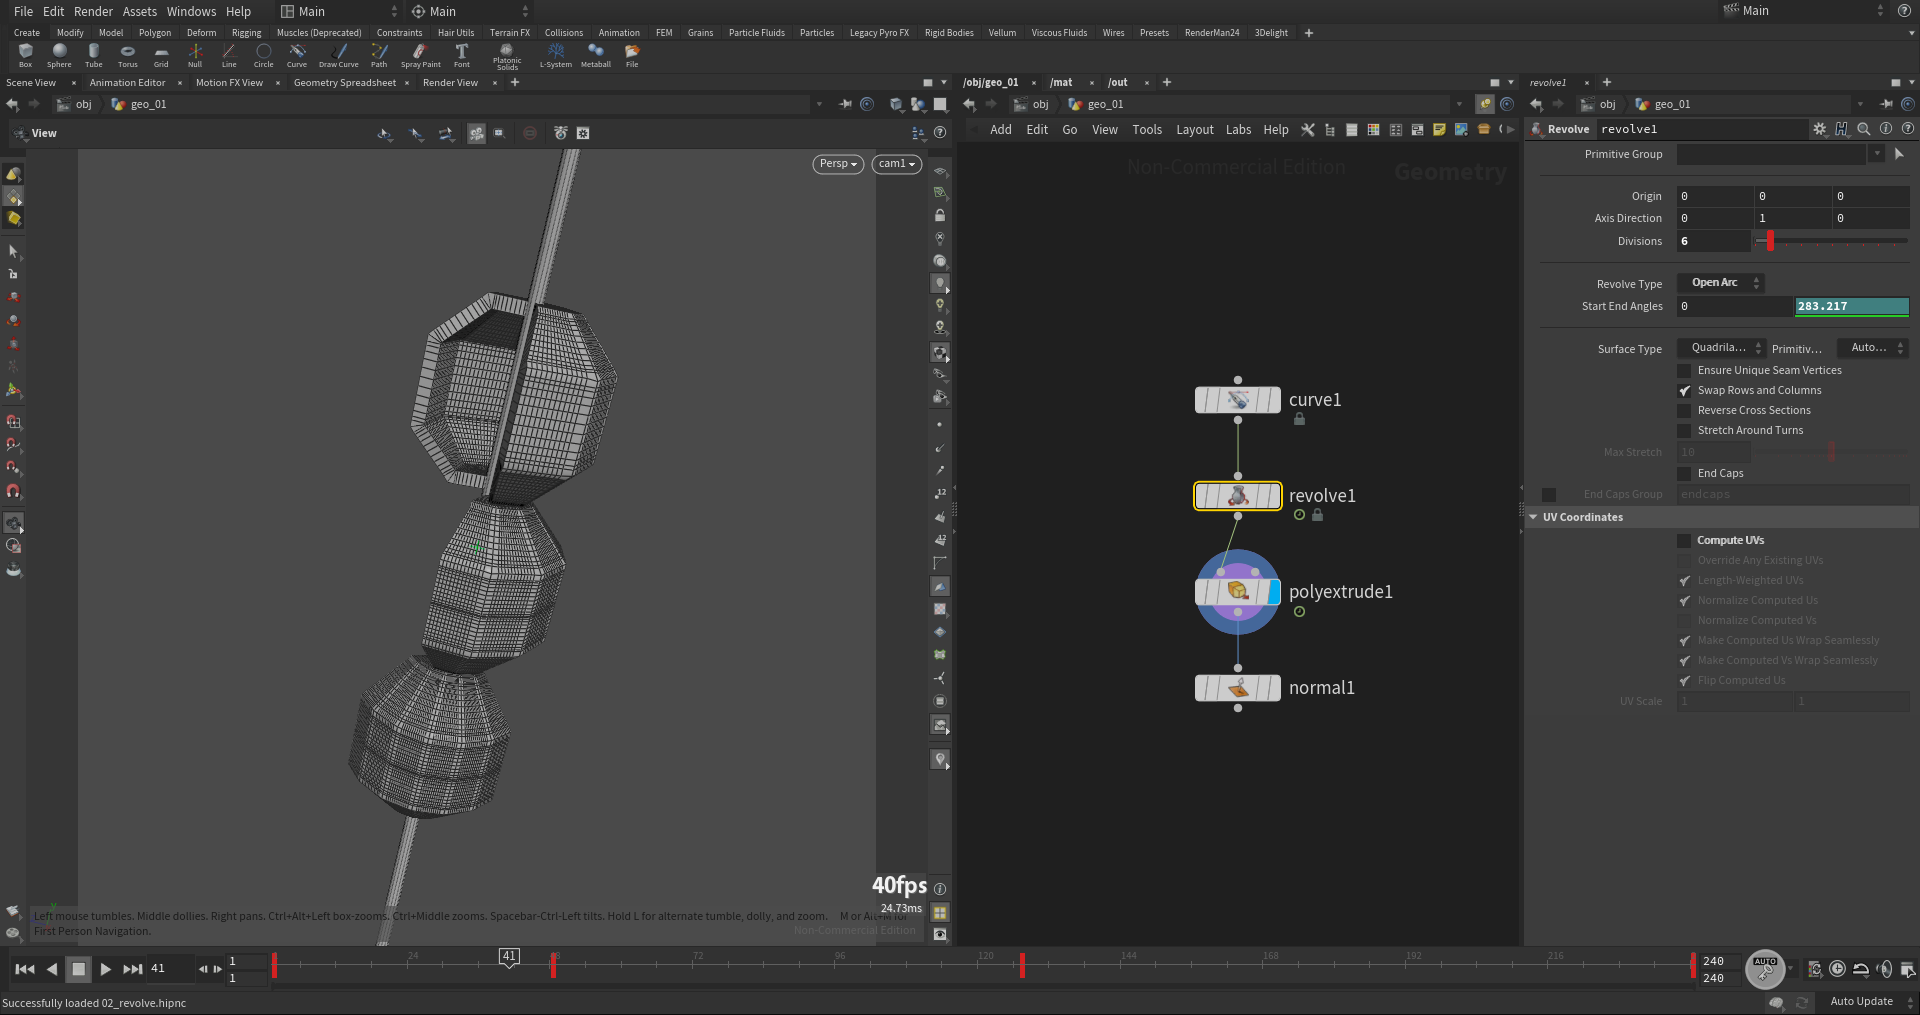
Task: Enable the Compute UVs checkbox
Action: point(1685,540)
